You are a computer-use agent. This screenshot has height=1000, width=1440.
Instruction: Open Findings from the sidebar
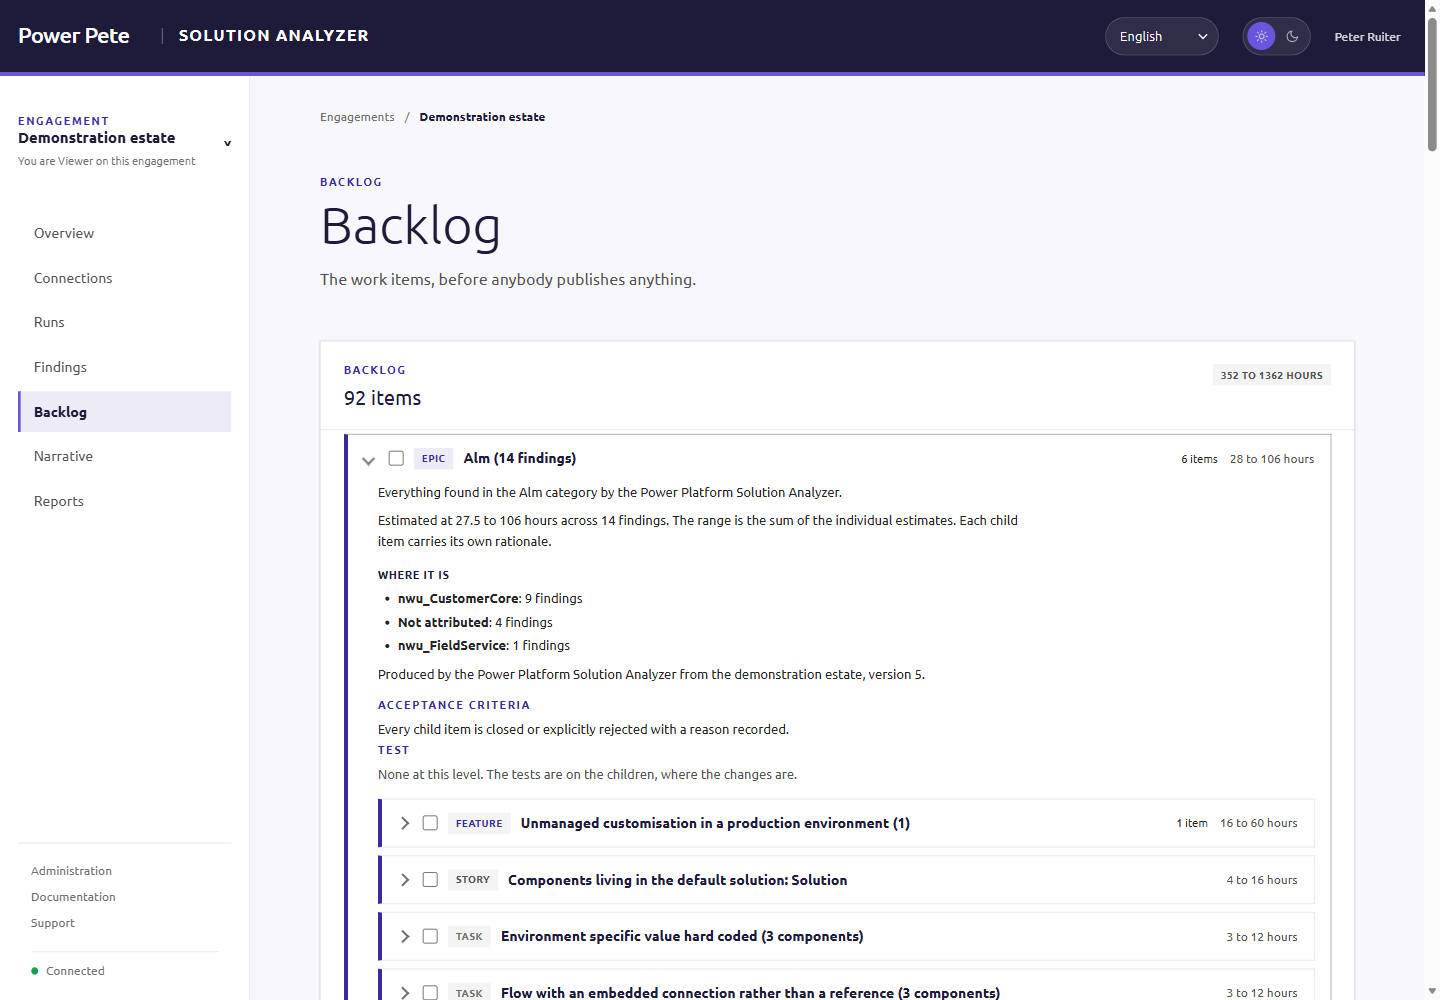click(x=124, y=367)
